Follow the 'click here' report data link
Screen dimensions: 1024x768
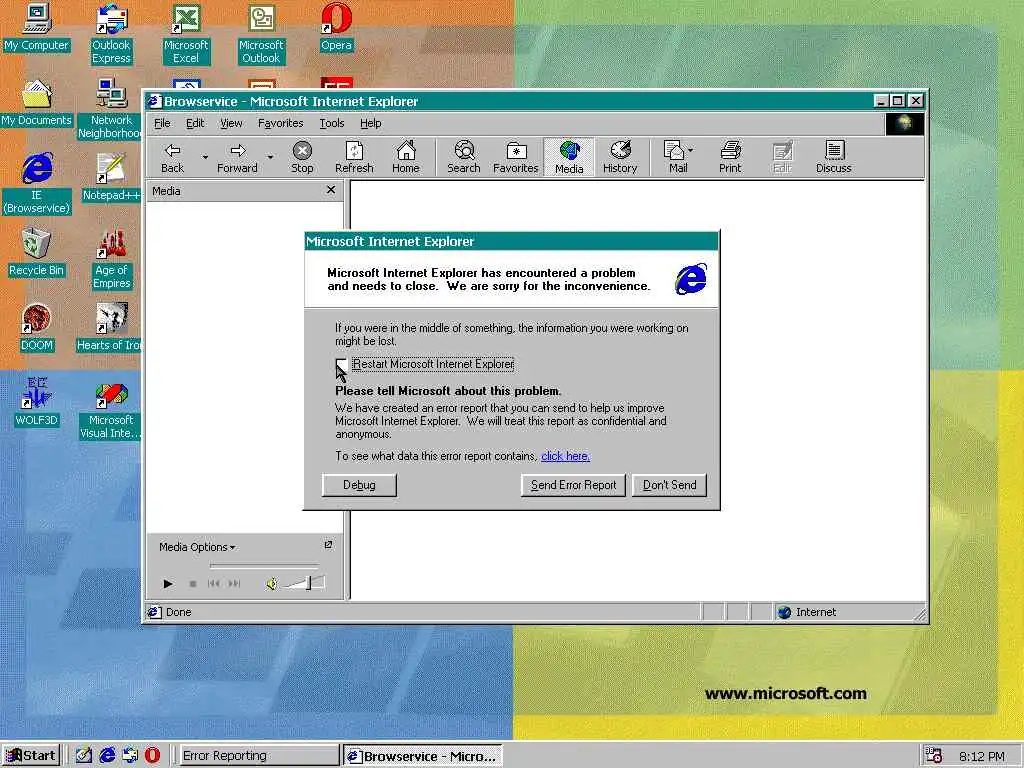point(566,456)
